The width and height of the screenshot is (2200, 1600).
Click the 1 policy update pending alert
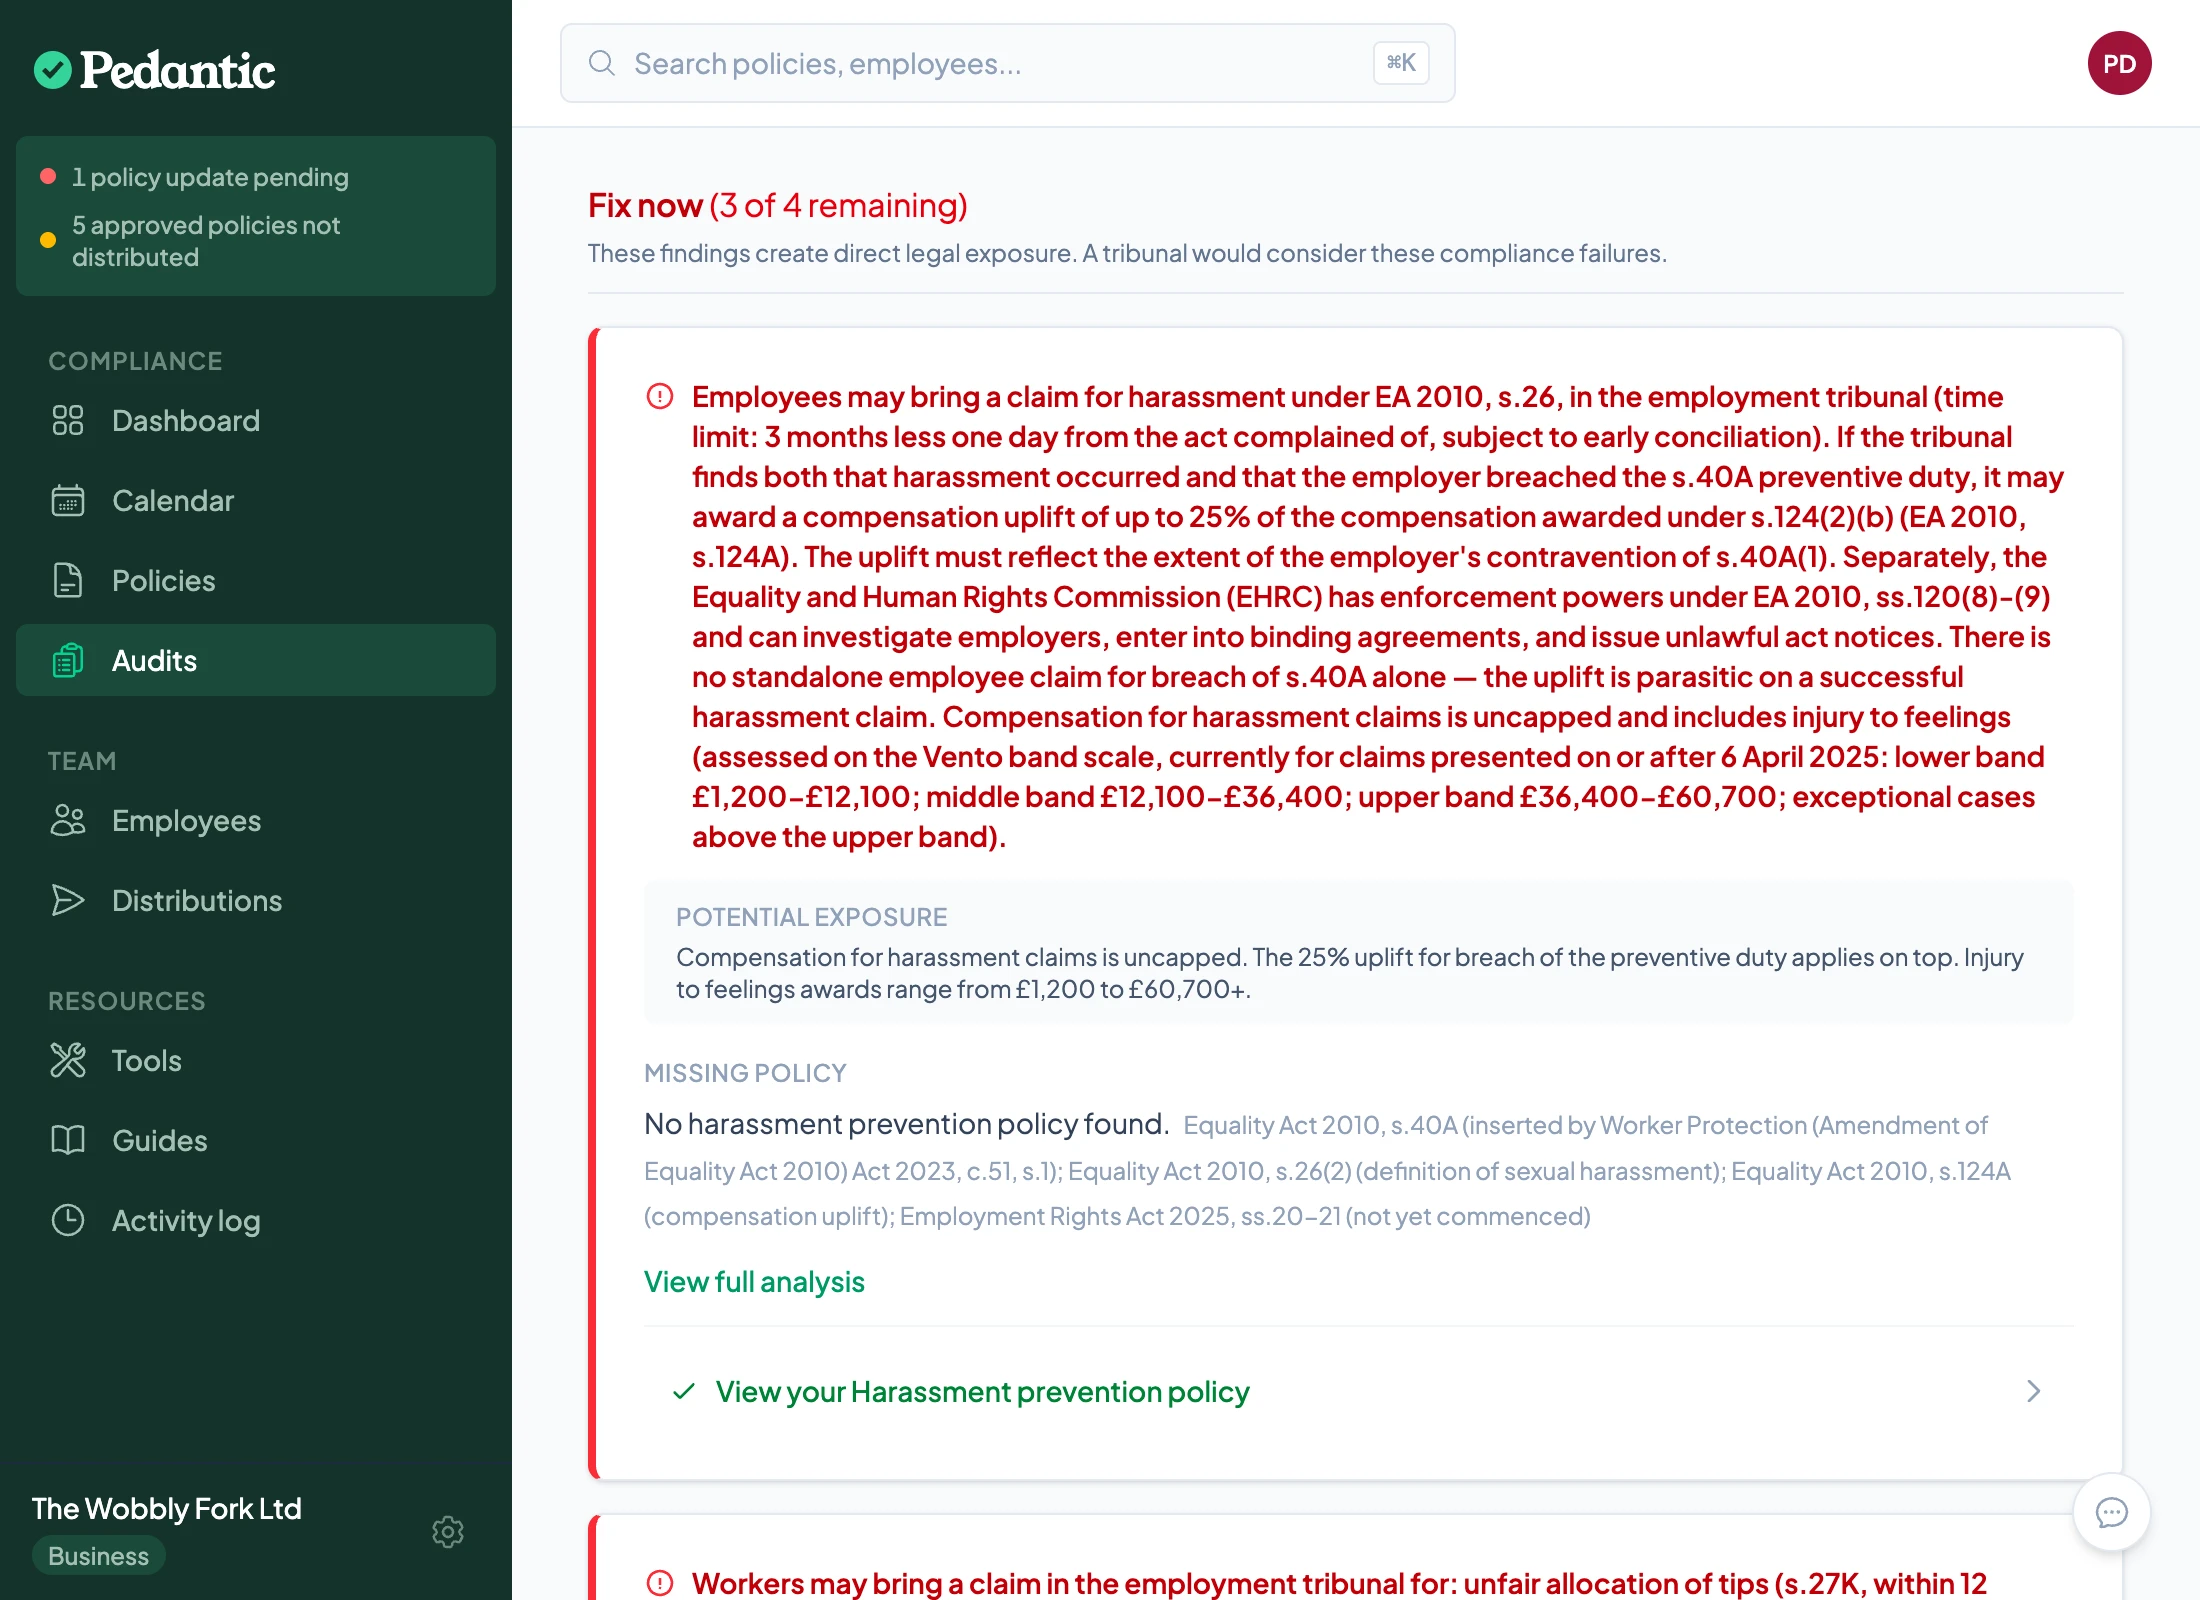click(x=210, y=176)
